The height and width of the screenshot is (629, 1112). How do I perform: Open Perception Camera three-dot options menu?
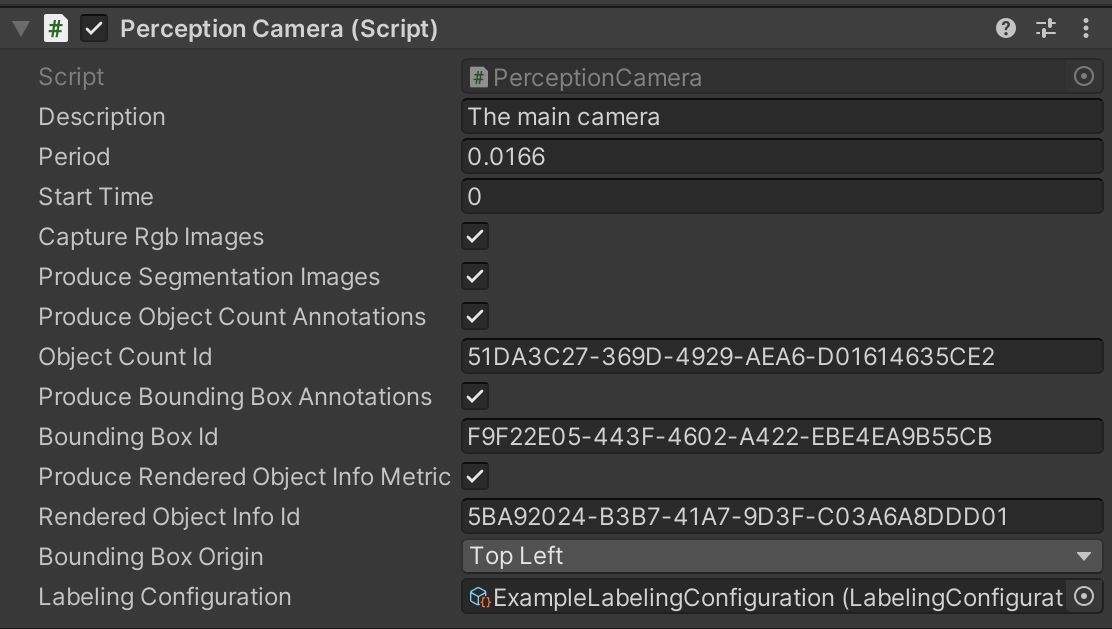1086,29
